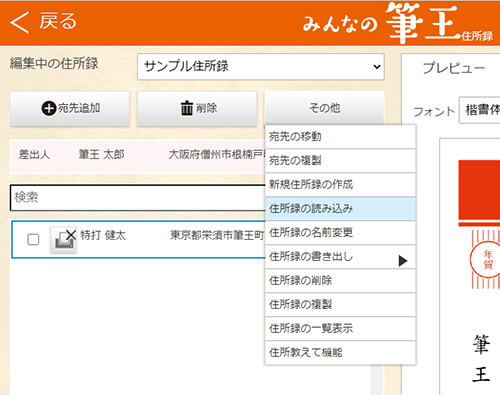Choose 宛先の移動 from the menu

(340, 137)
